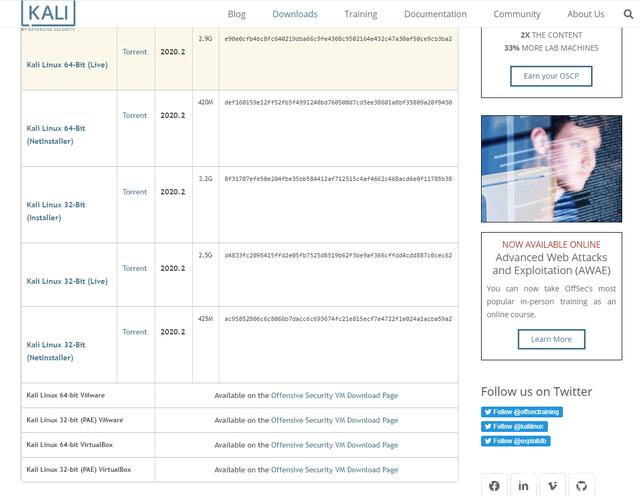Viewport: 640px width, 496px height.
Task: Open the Downloads menu item
Action: (295, 14)
